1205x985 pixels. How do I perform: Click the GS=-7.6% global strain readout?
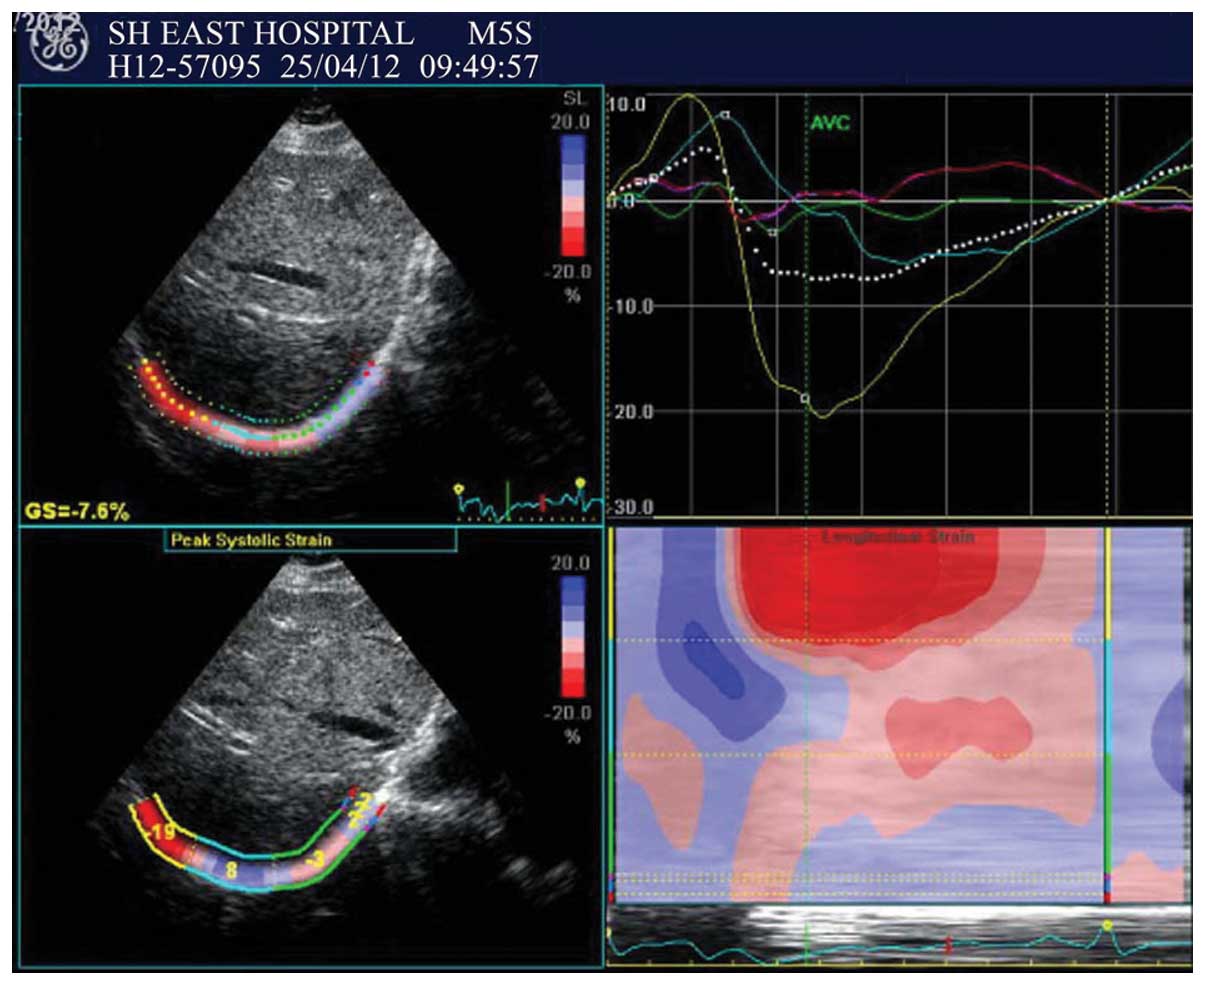point(77,512)
